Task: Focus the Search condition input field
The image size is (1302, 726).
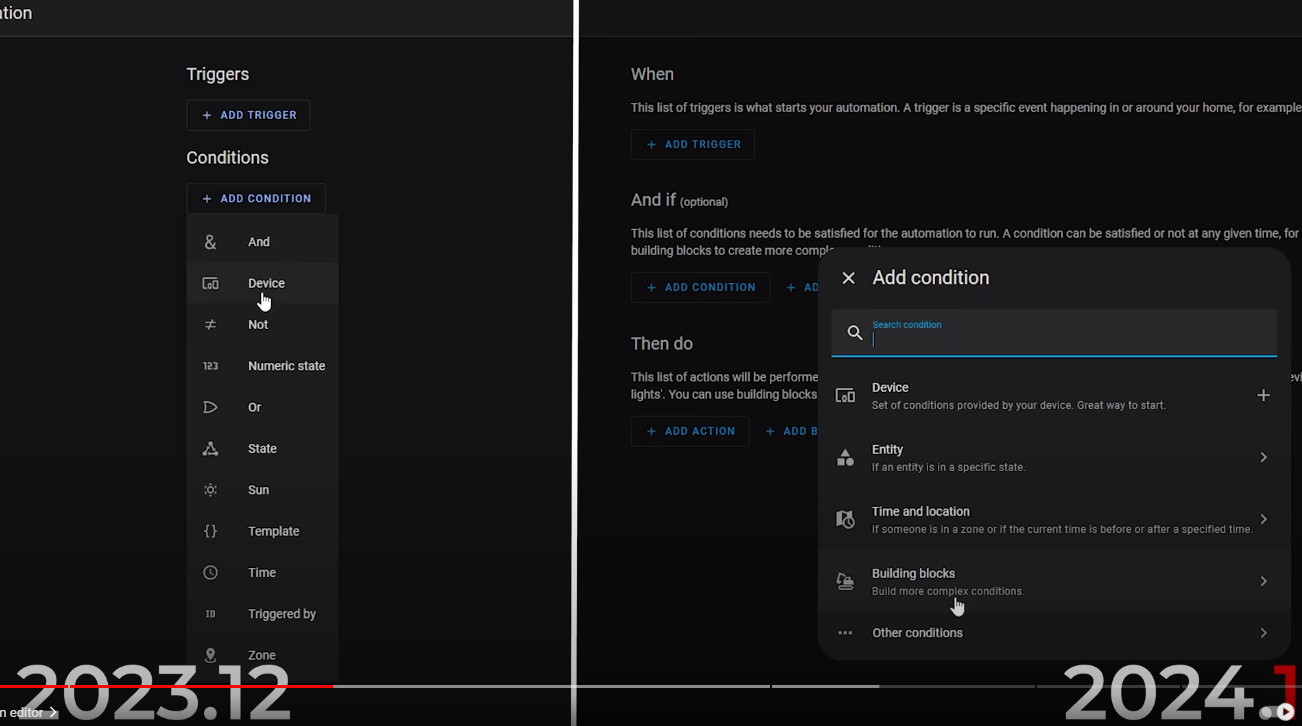Action: point(1054,333)
